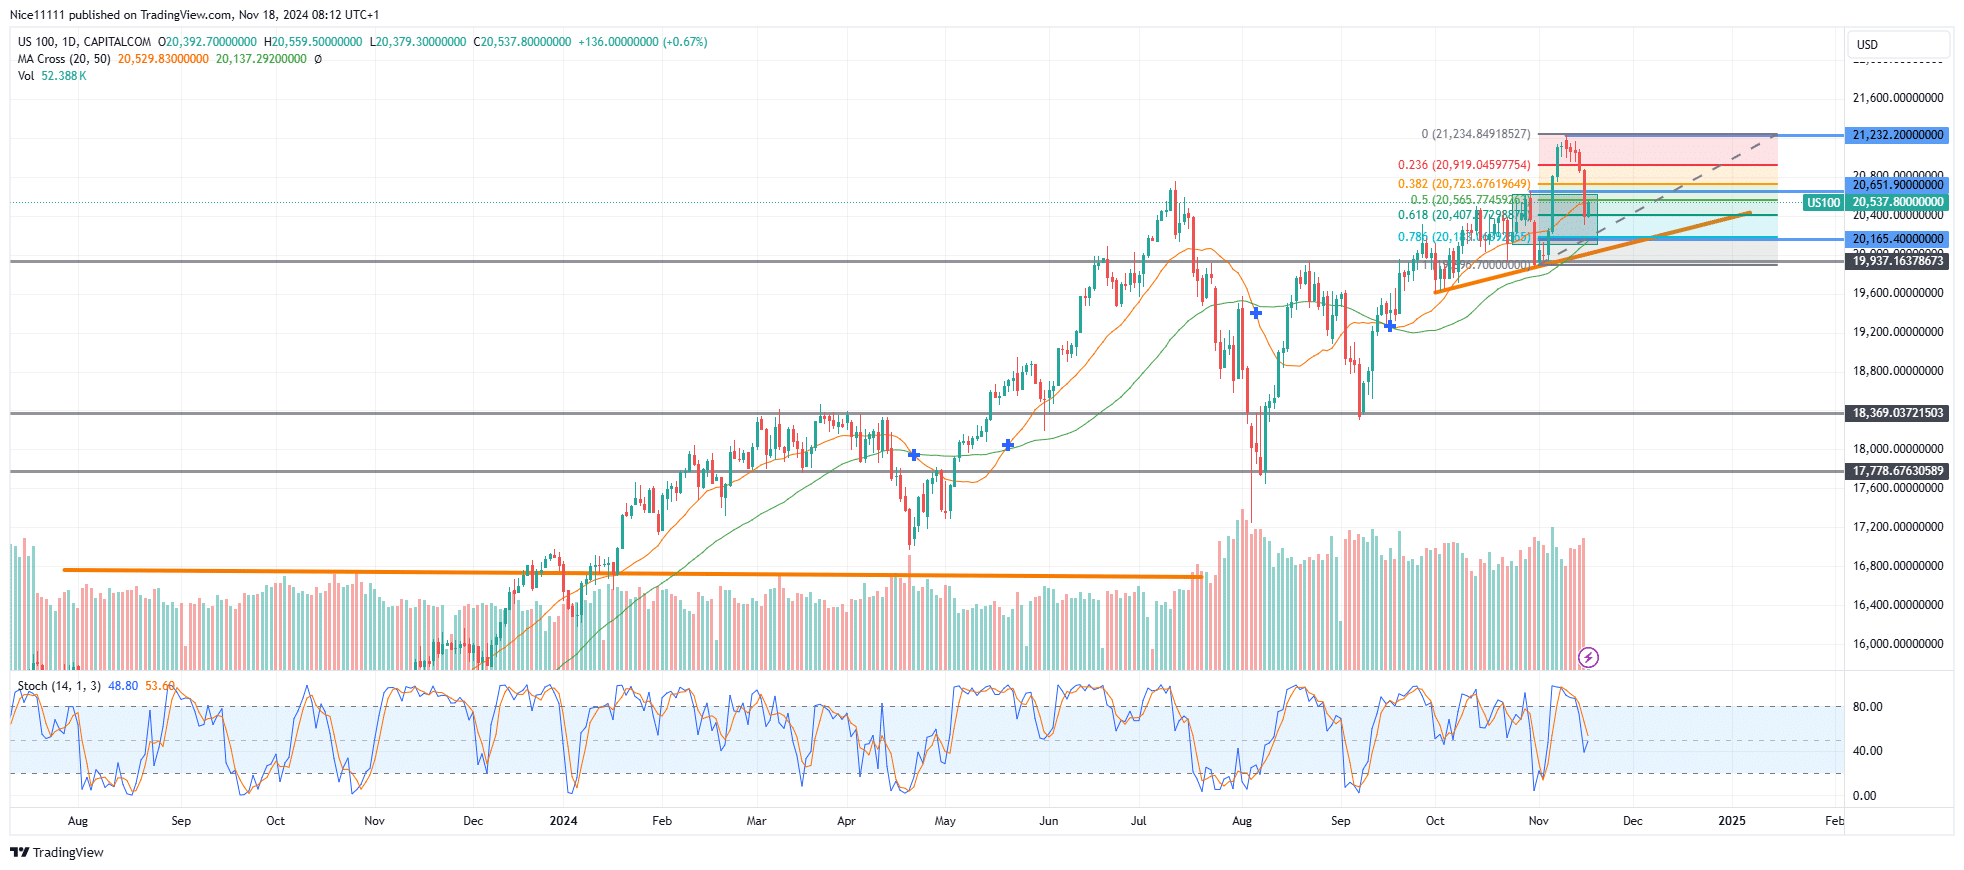The image size is (1964, 870).
Task: Click the 2025 label on time axis
Action: (x=1732, y=821)
